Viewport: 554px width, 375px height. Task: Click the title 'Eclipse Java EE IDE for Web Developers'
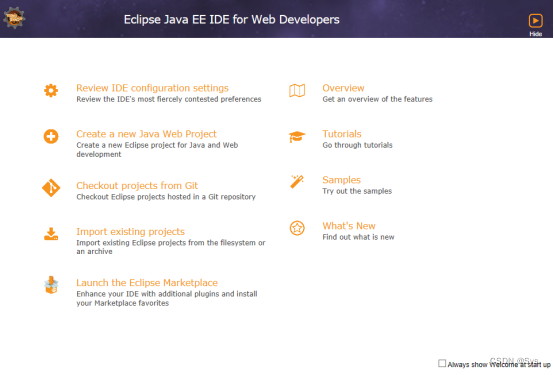231,19
